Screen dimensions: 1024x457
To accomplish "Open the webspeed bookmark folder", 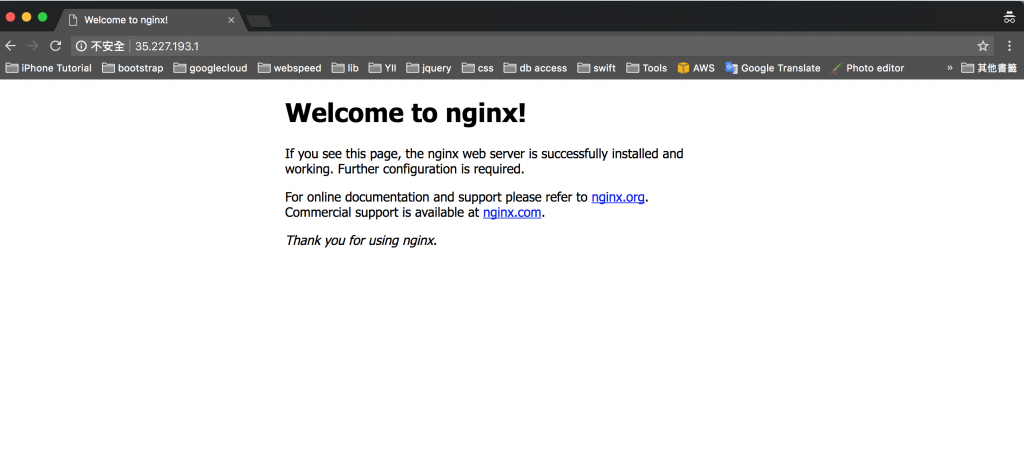I will pos(289,68).
